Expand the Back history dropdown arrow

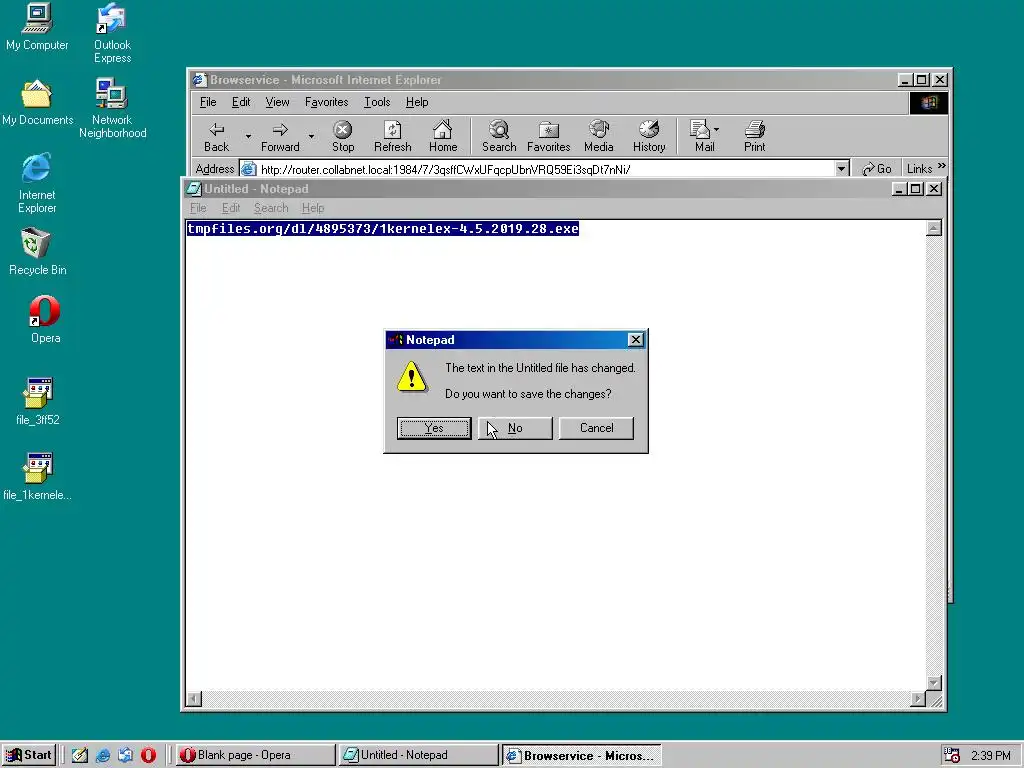(x=248, y=136)
